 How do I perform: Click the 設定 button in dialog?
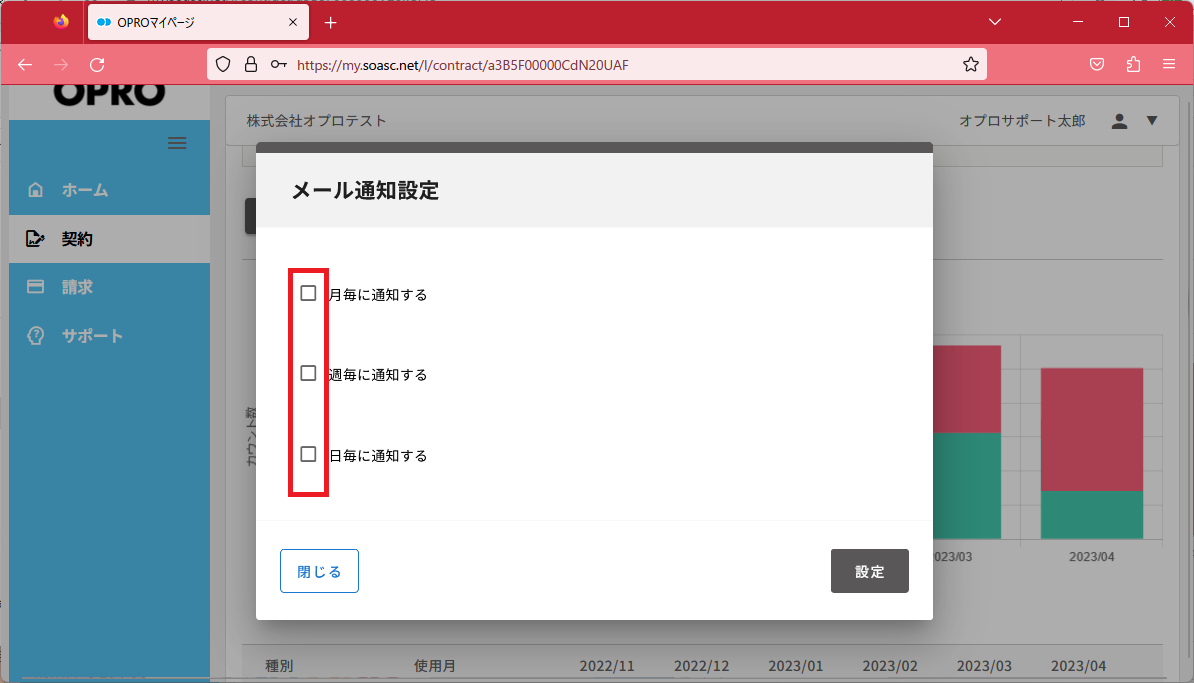click(869, 571)
